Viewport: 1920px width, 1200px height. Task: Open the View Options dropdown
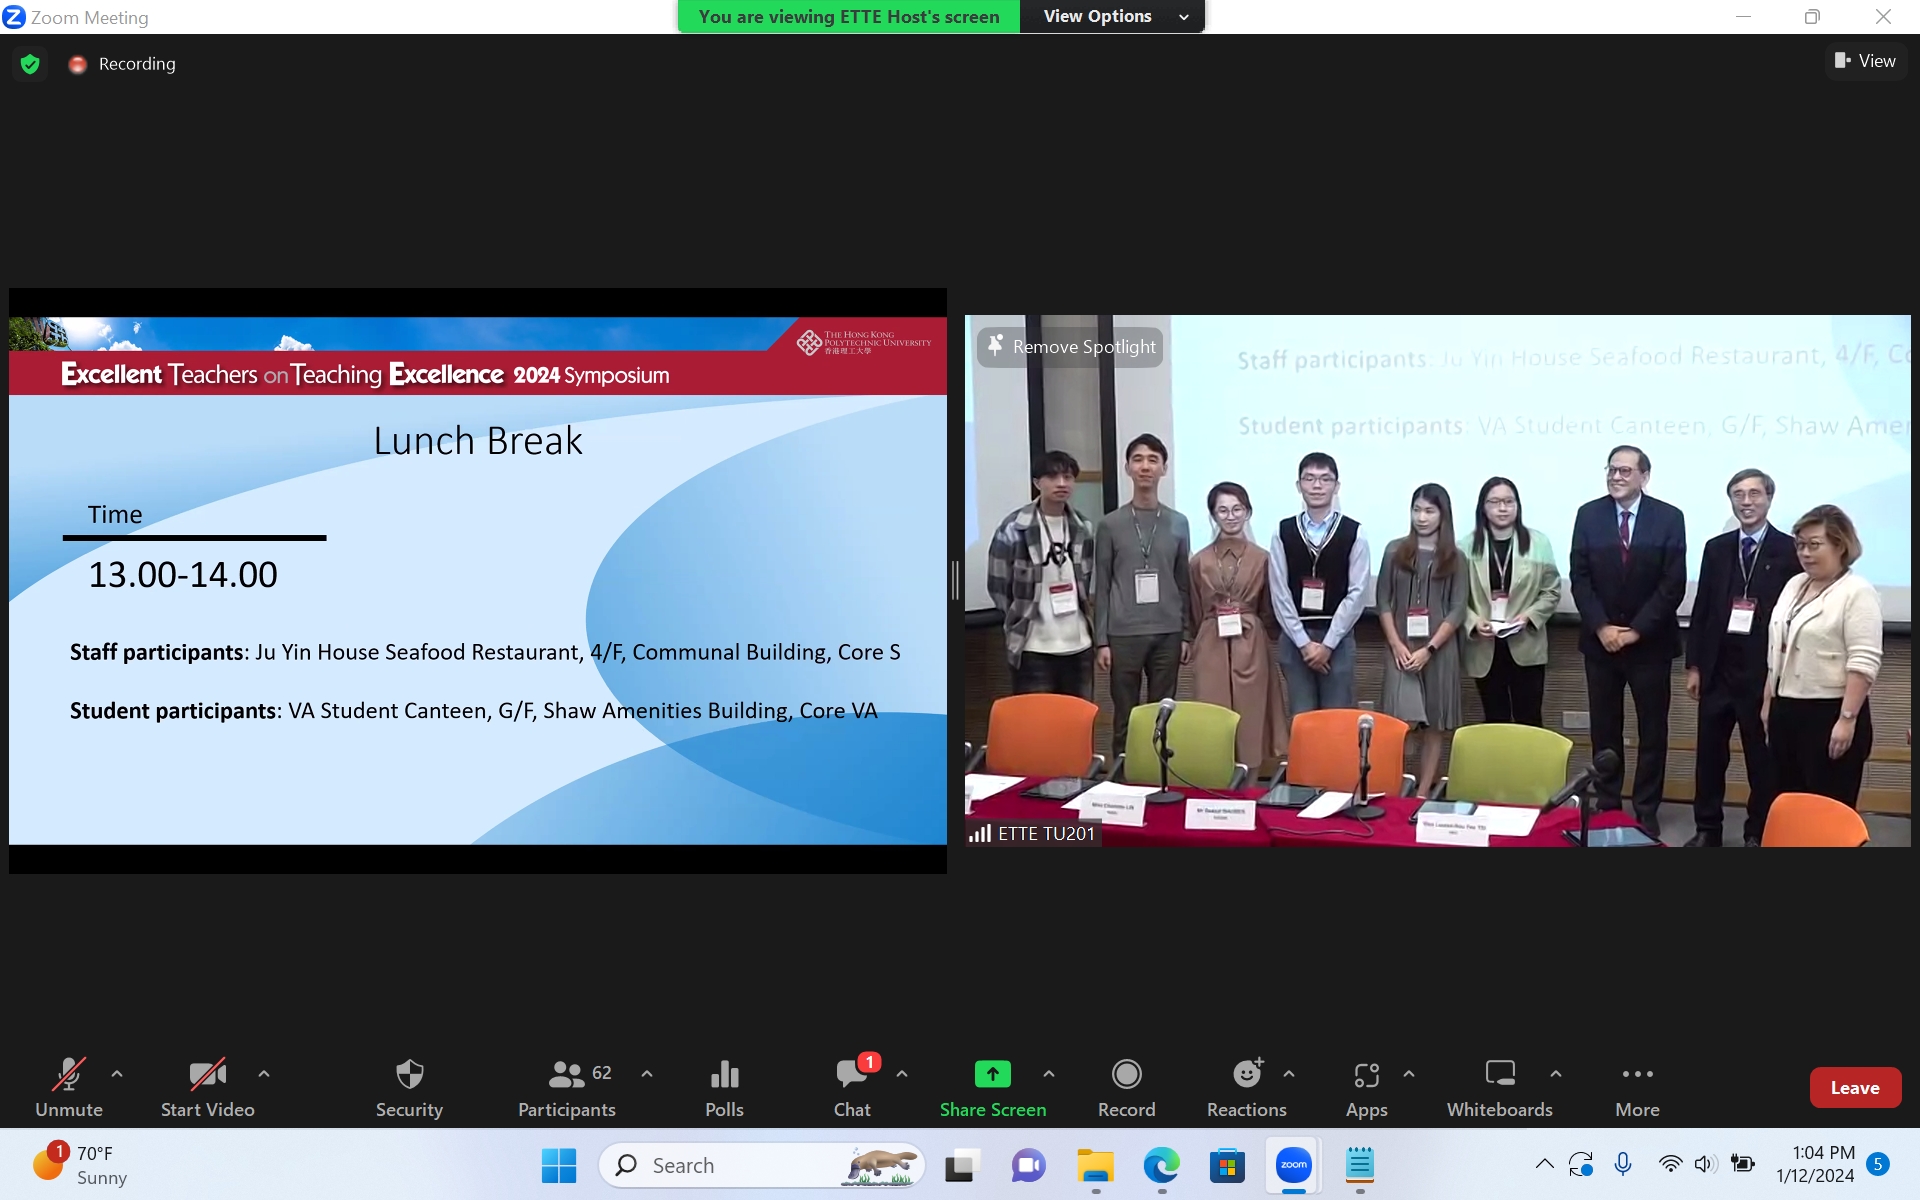[1112, 16]
